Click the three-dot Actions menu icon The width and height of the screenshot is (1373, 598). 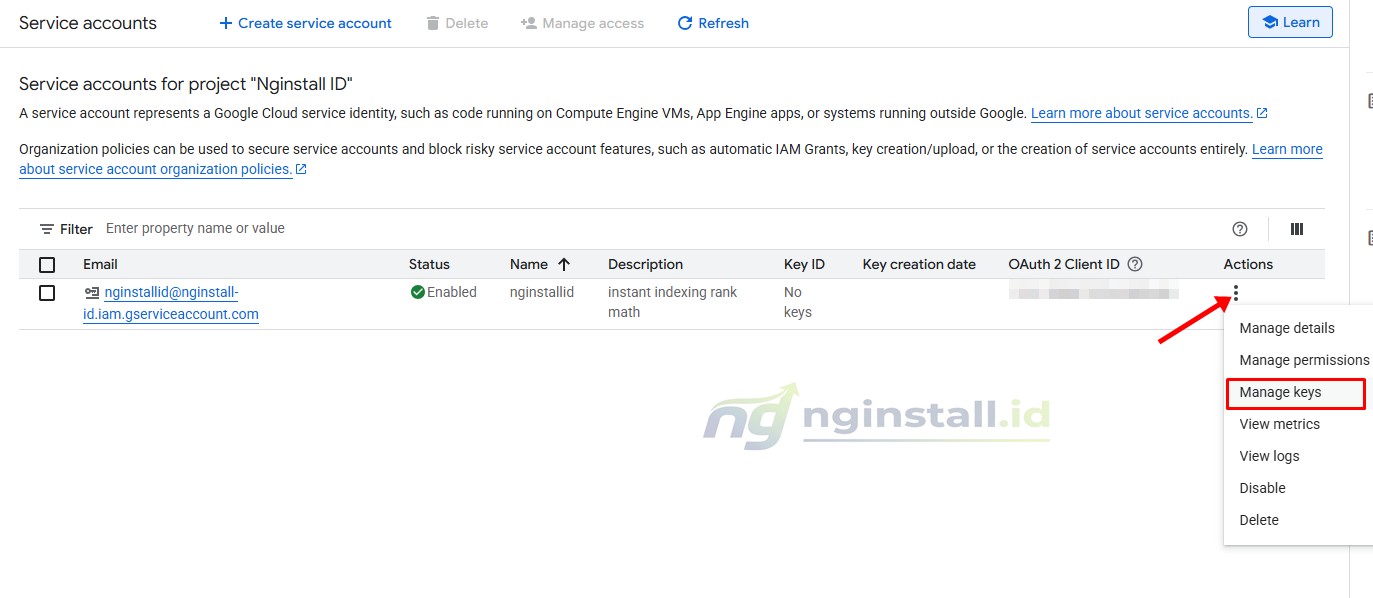[1237, 293]
